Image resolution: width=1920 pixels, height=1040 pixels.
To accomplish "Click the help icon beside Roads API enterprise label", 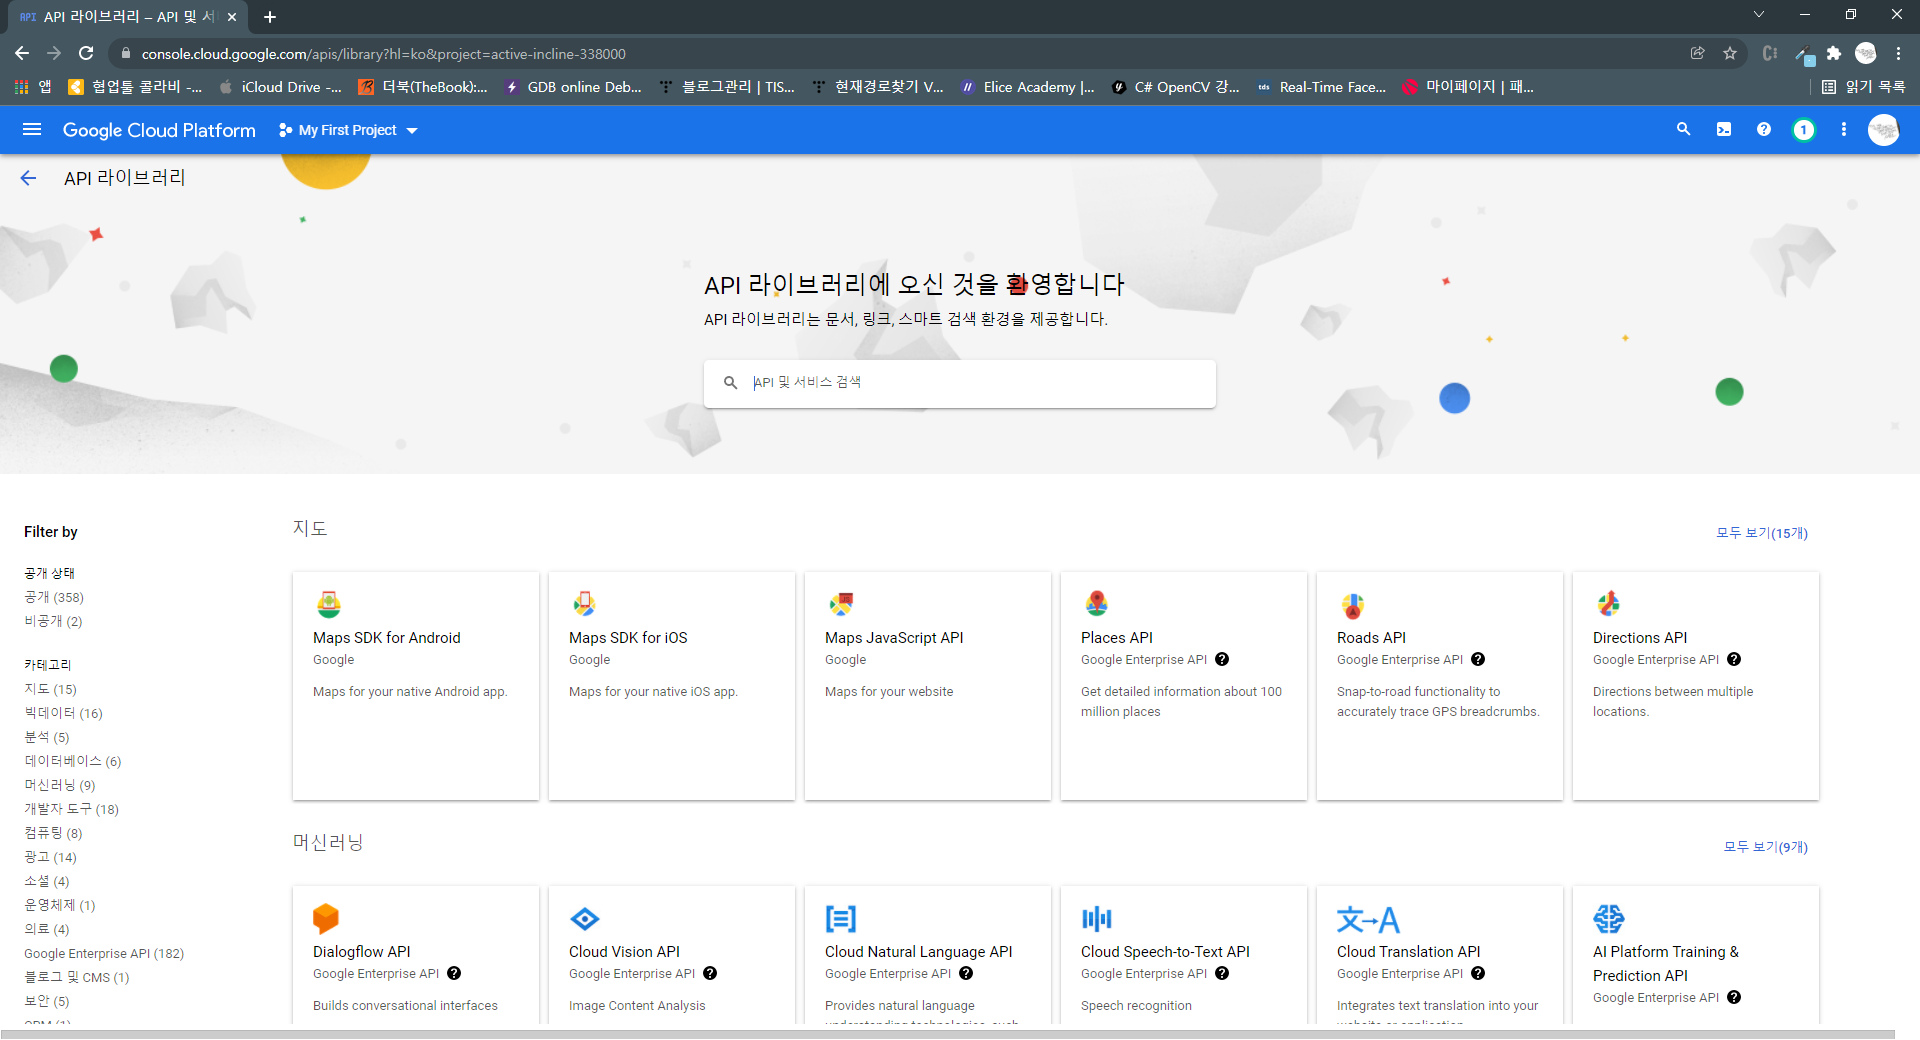I will pos(1478,659).
